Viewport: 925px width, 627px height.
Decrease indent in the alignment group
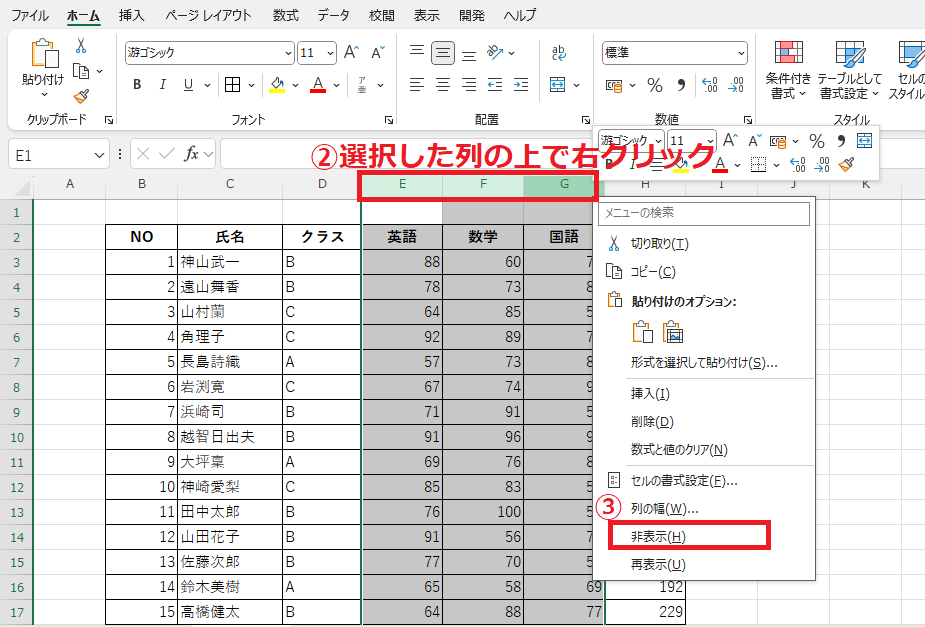495,85
